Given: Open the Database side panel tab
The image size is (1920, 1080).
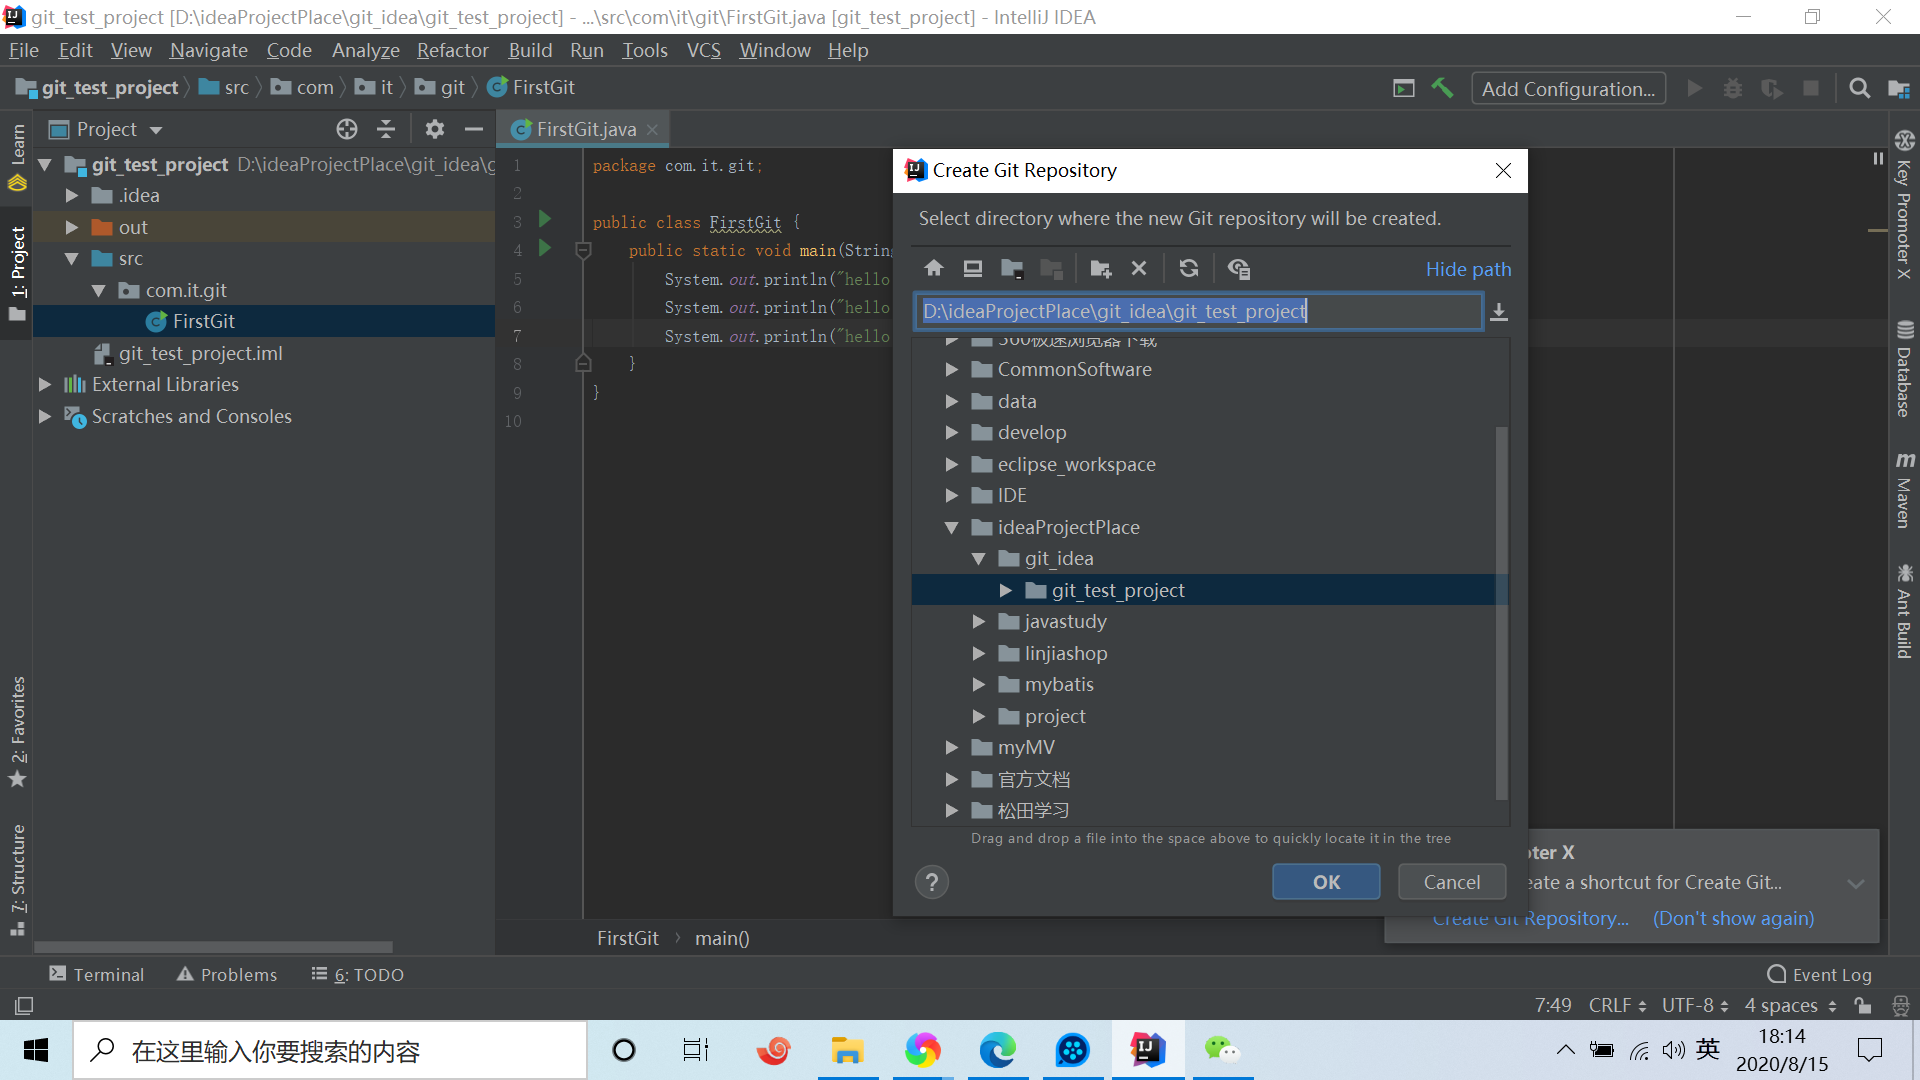Looking at the screenshot, I should pyautogui.click(x=1904, y=368).
